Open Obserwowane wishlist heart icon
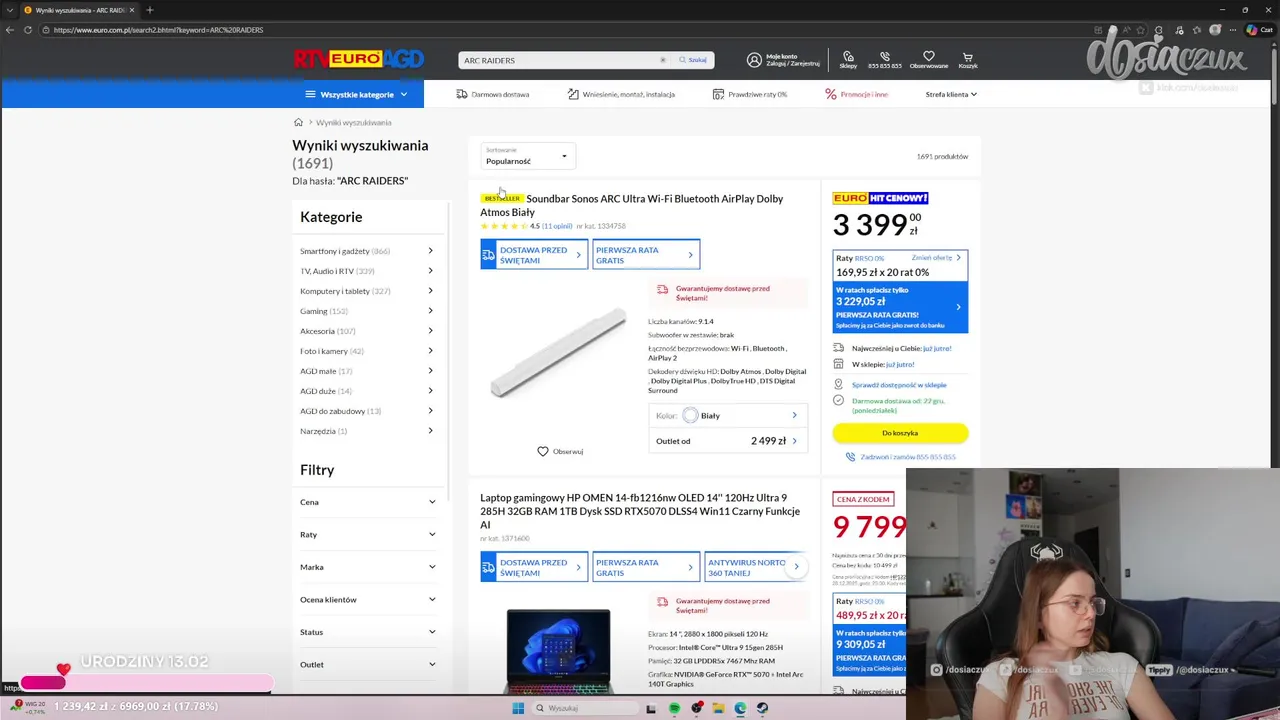The width and height of the screenshot is (1280, 720). (x=928, y=57)
